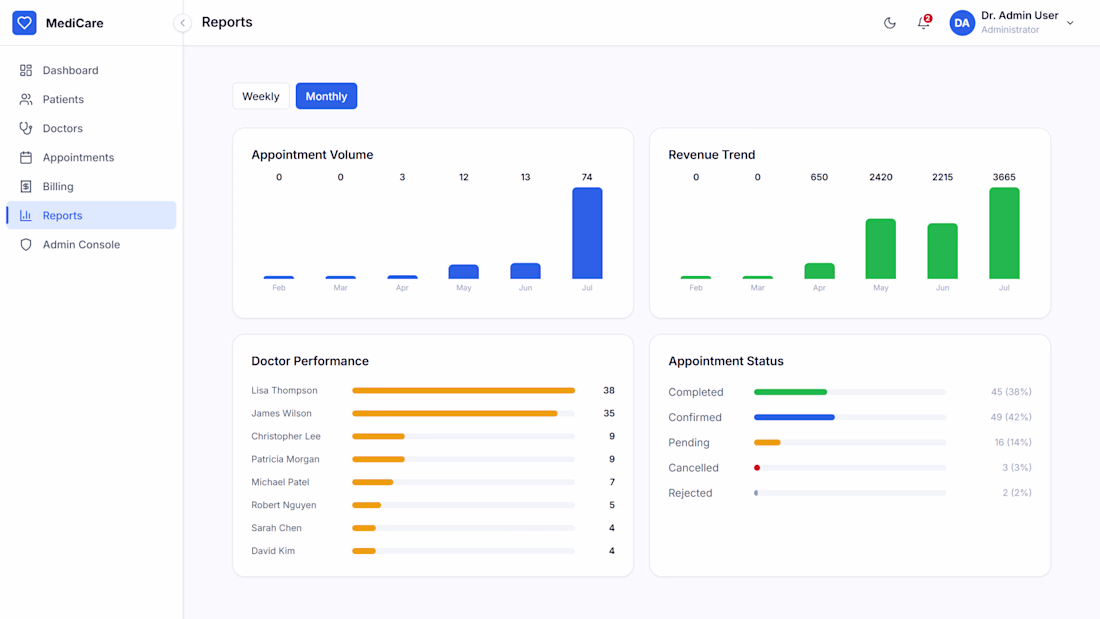Toggle dark mode with the moon icon
1100x619 pixels.
pyautogui.click(x=890, y=23)
